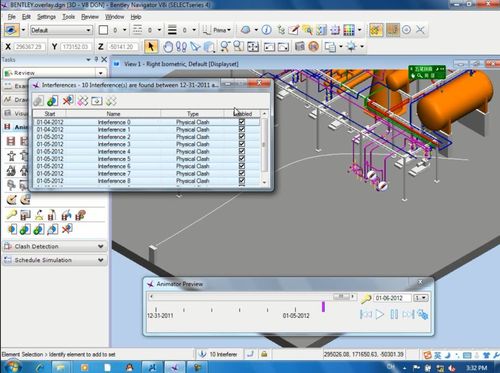500x373 pixels.
Task: Click the Fit View tool icon
Action: pyautogui.click(x=253, y=47)
